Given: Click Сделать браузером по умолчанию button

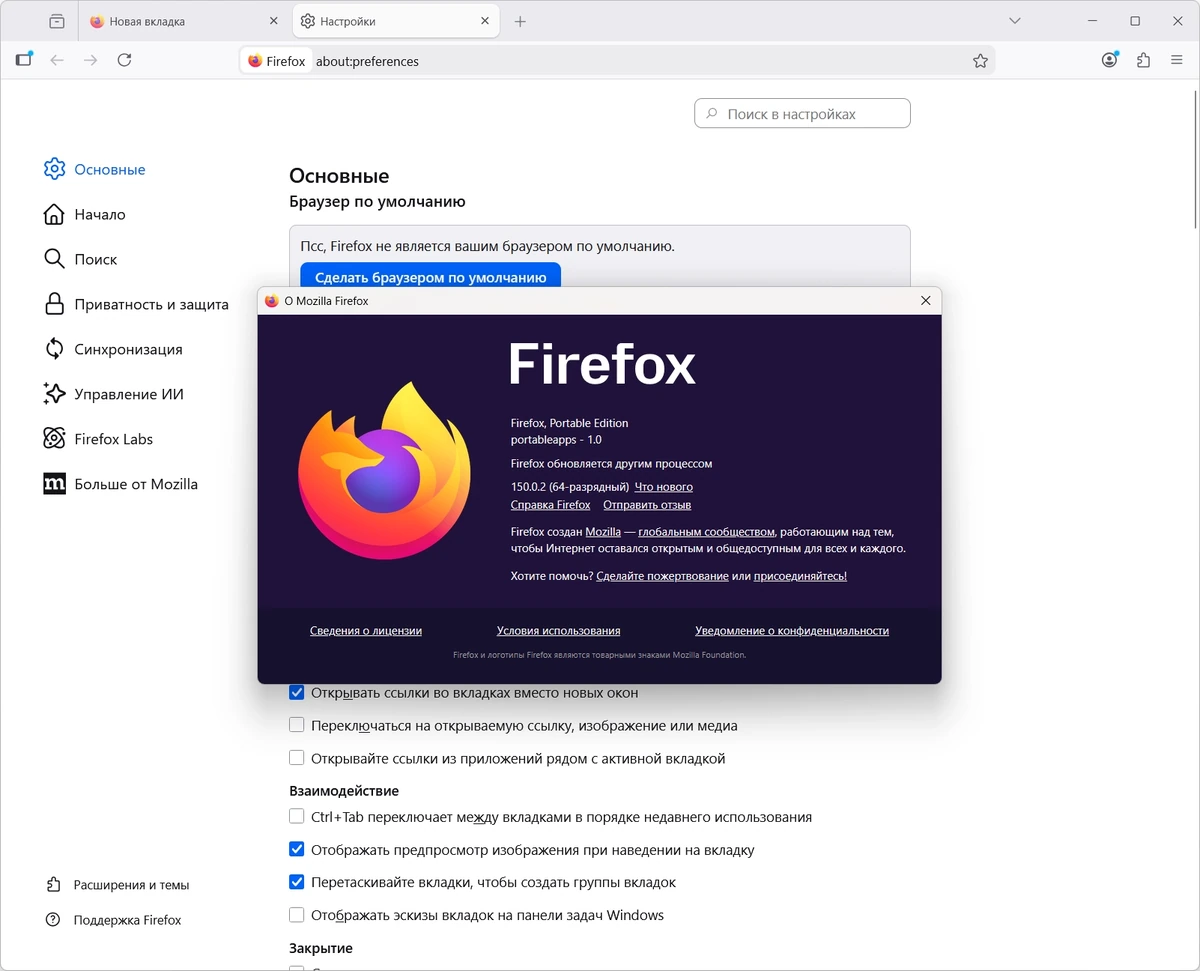Looking at the screenshot, I should click(x=430, y=277).
